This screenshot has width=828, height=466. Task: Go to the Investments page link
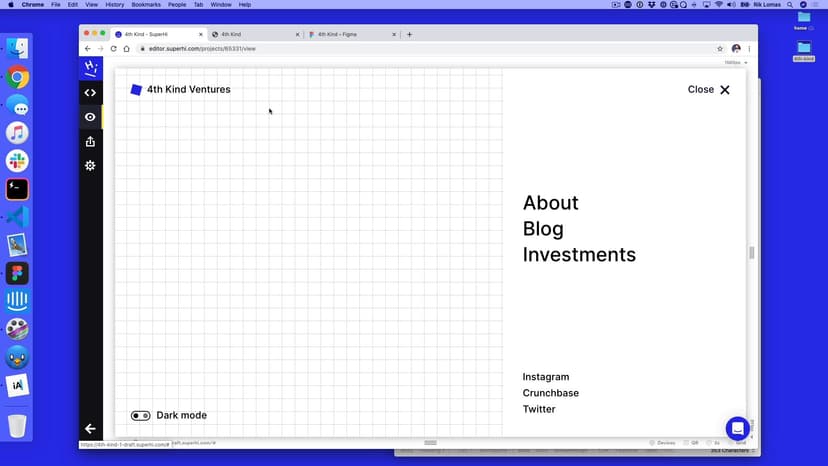(579, 255)
